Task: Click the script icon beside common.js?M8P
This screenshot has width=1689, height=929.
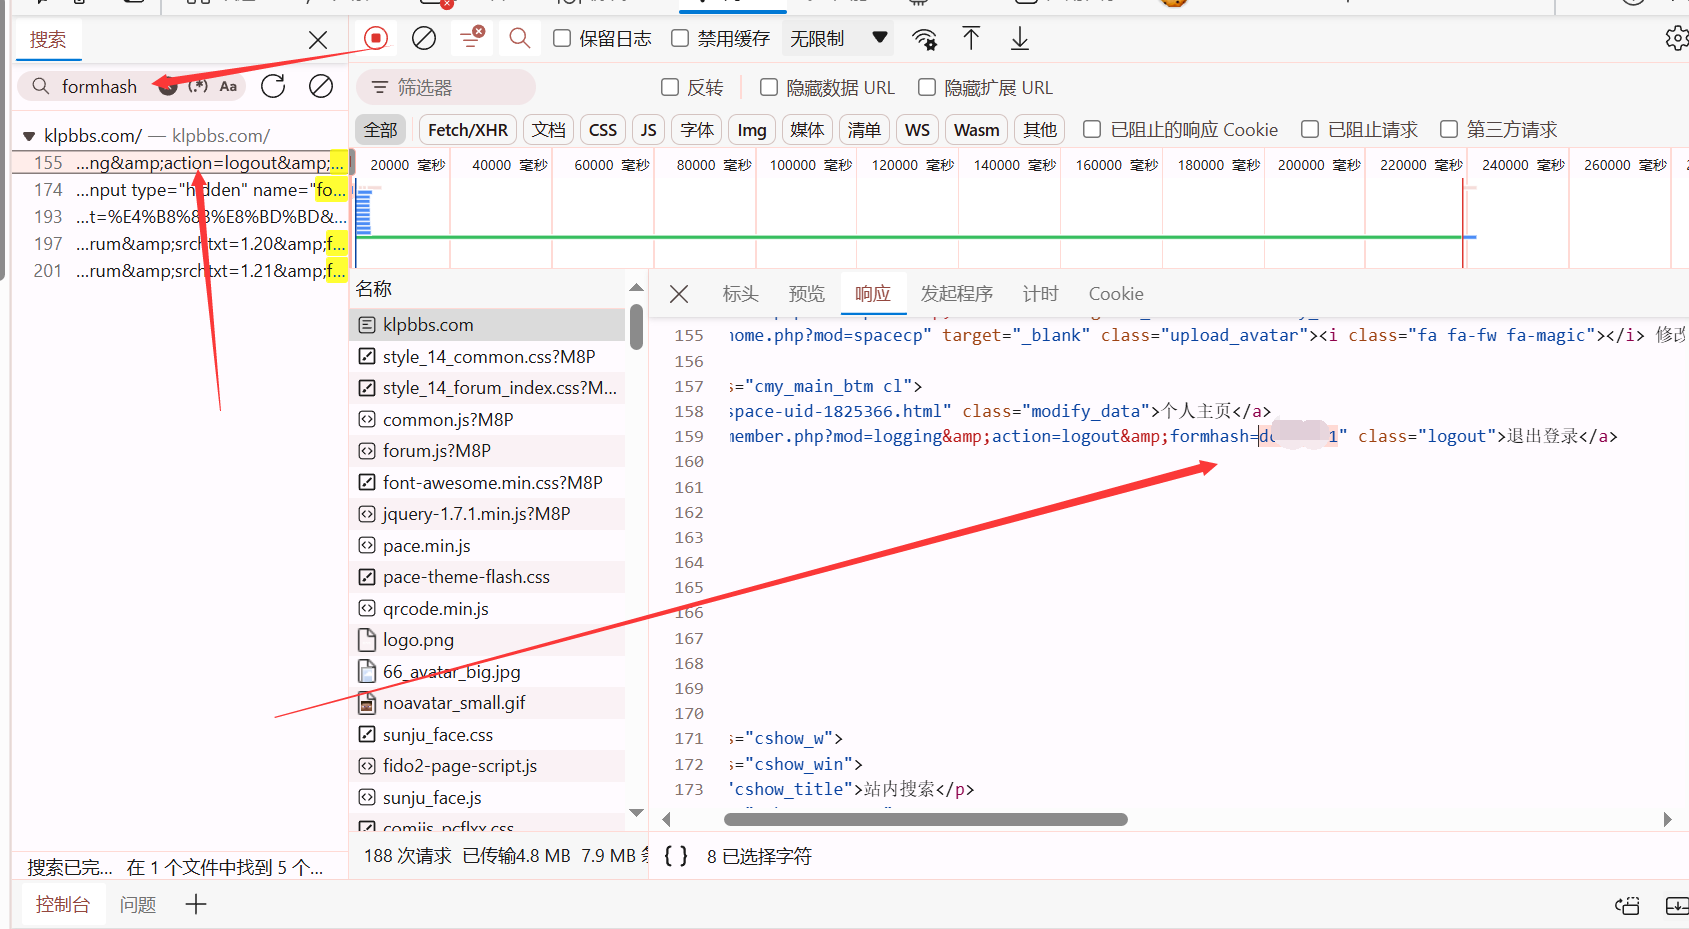Action: point(367,420)
